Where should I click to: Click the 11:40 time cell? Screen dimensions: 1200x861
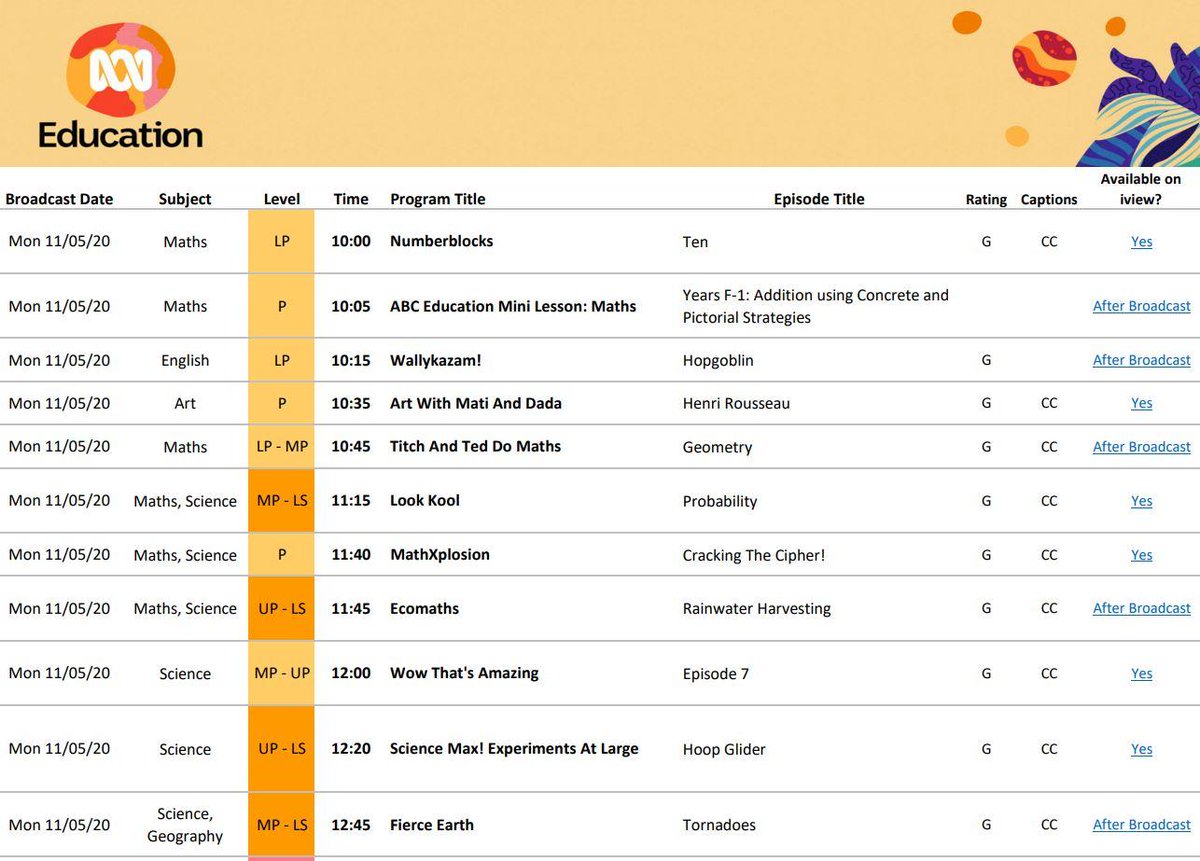tap(351, 555)
